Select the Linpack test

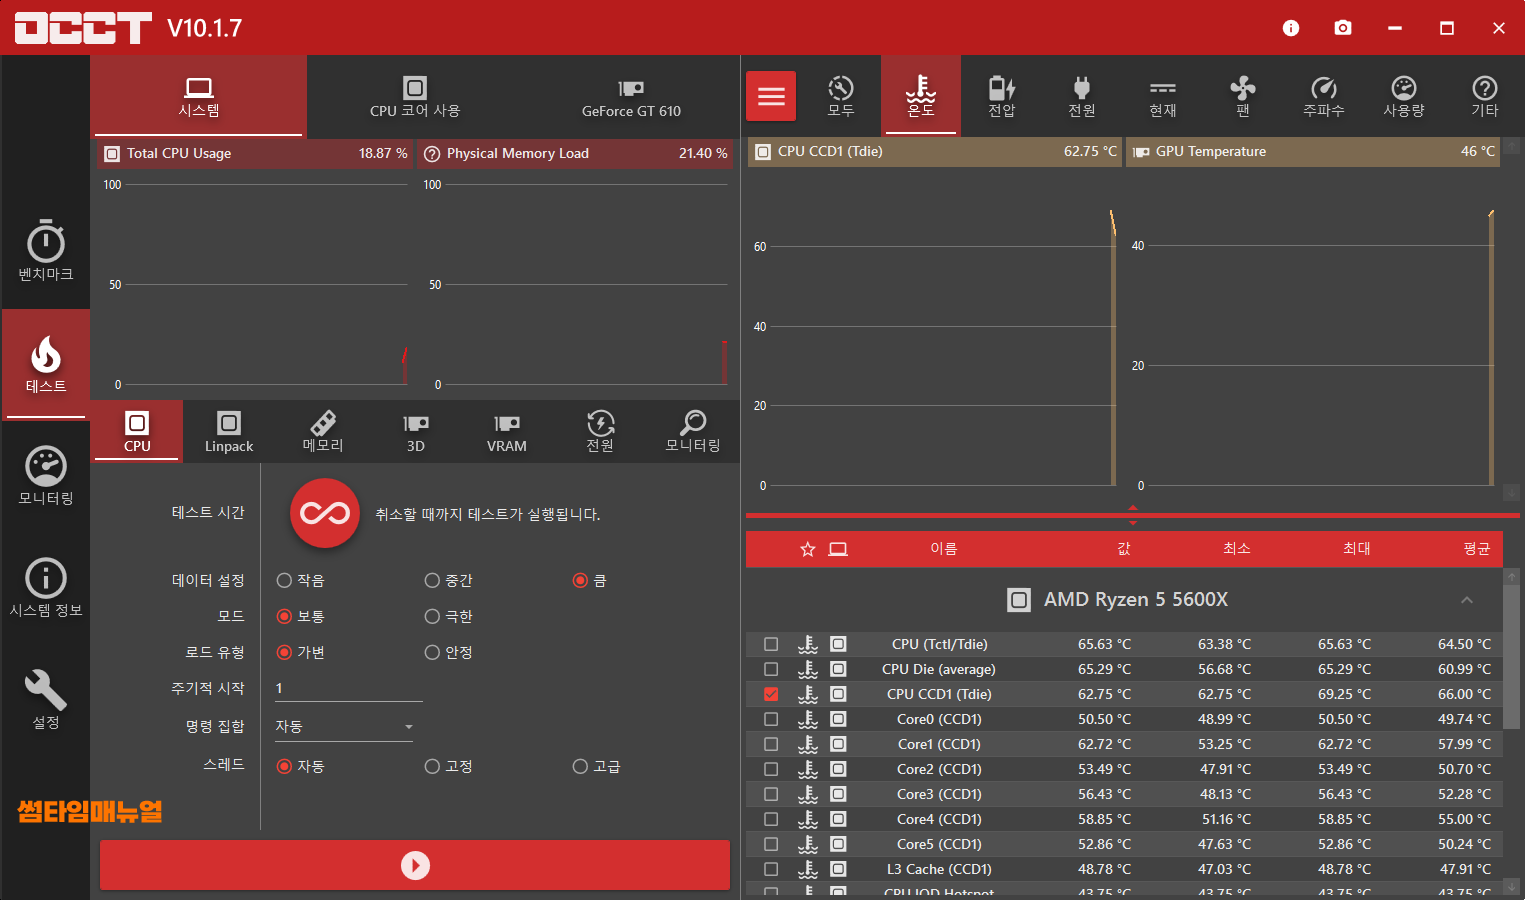229,432
